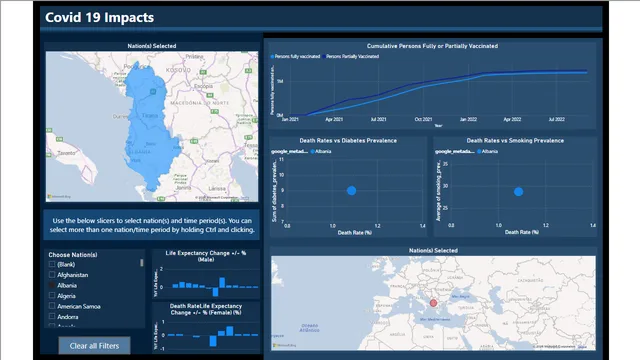The width and height of the screenshot is (640, 360).
Task: Click the Jan 2021 axis label
Action: tap(290, 120)
